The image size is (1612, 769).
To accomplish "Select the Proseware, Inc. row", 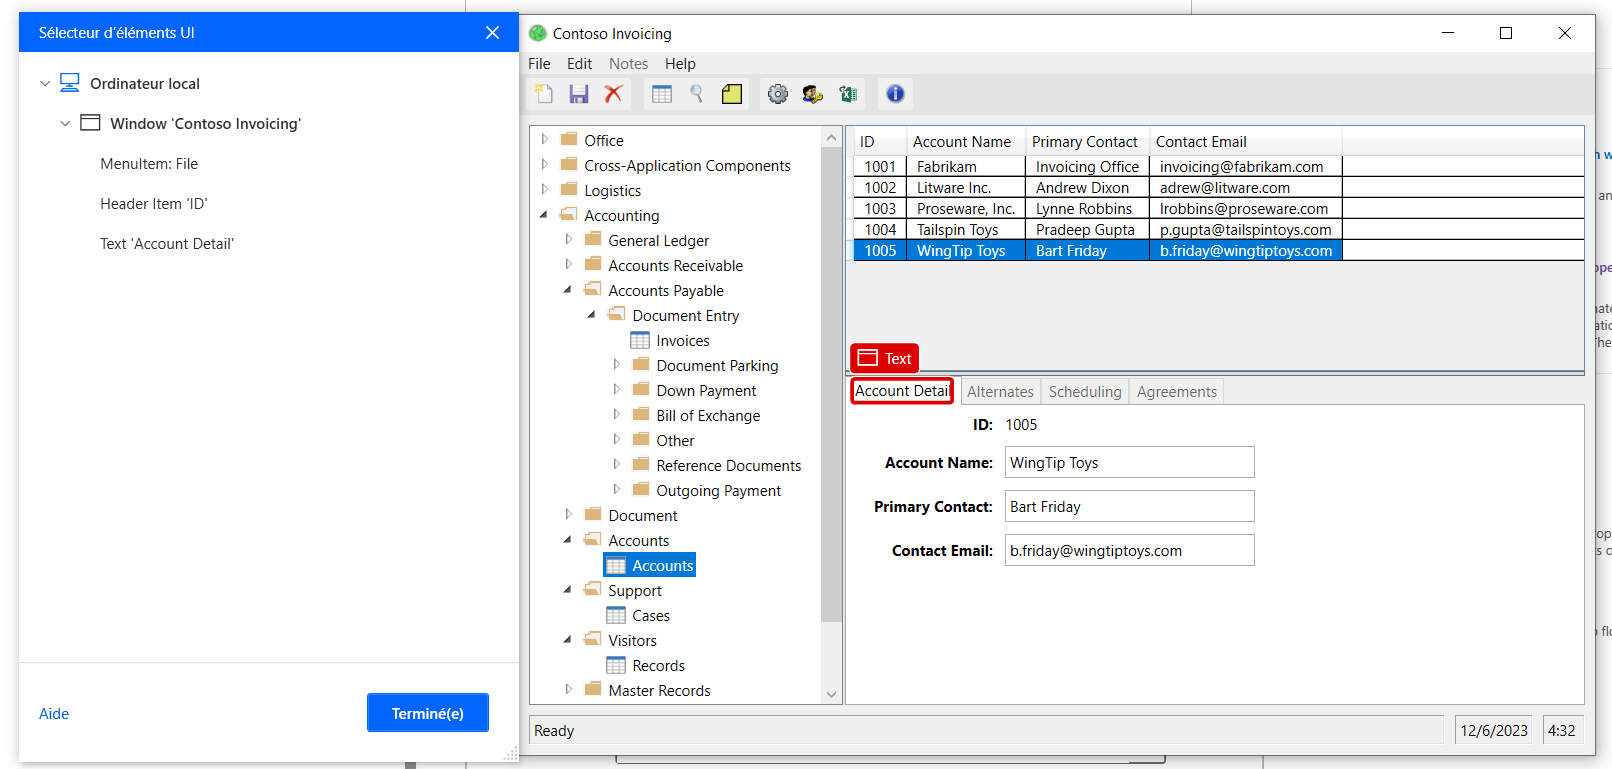I will [1218, 208].
